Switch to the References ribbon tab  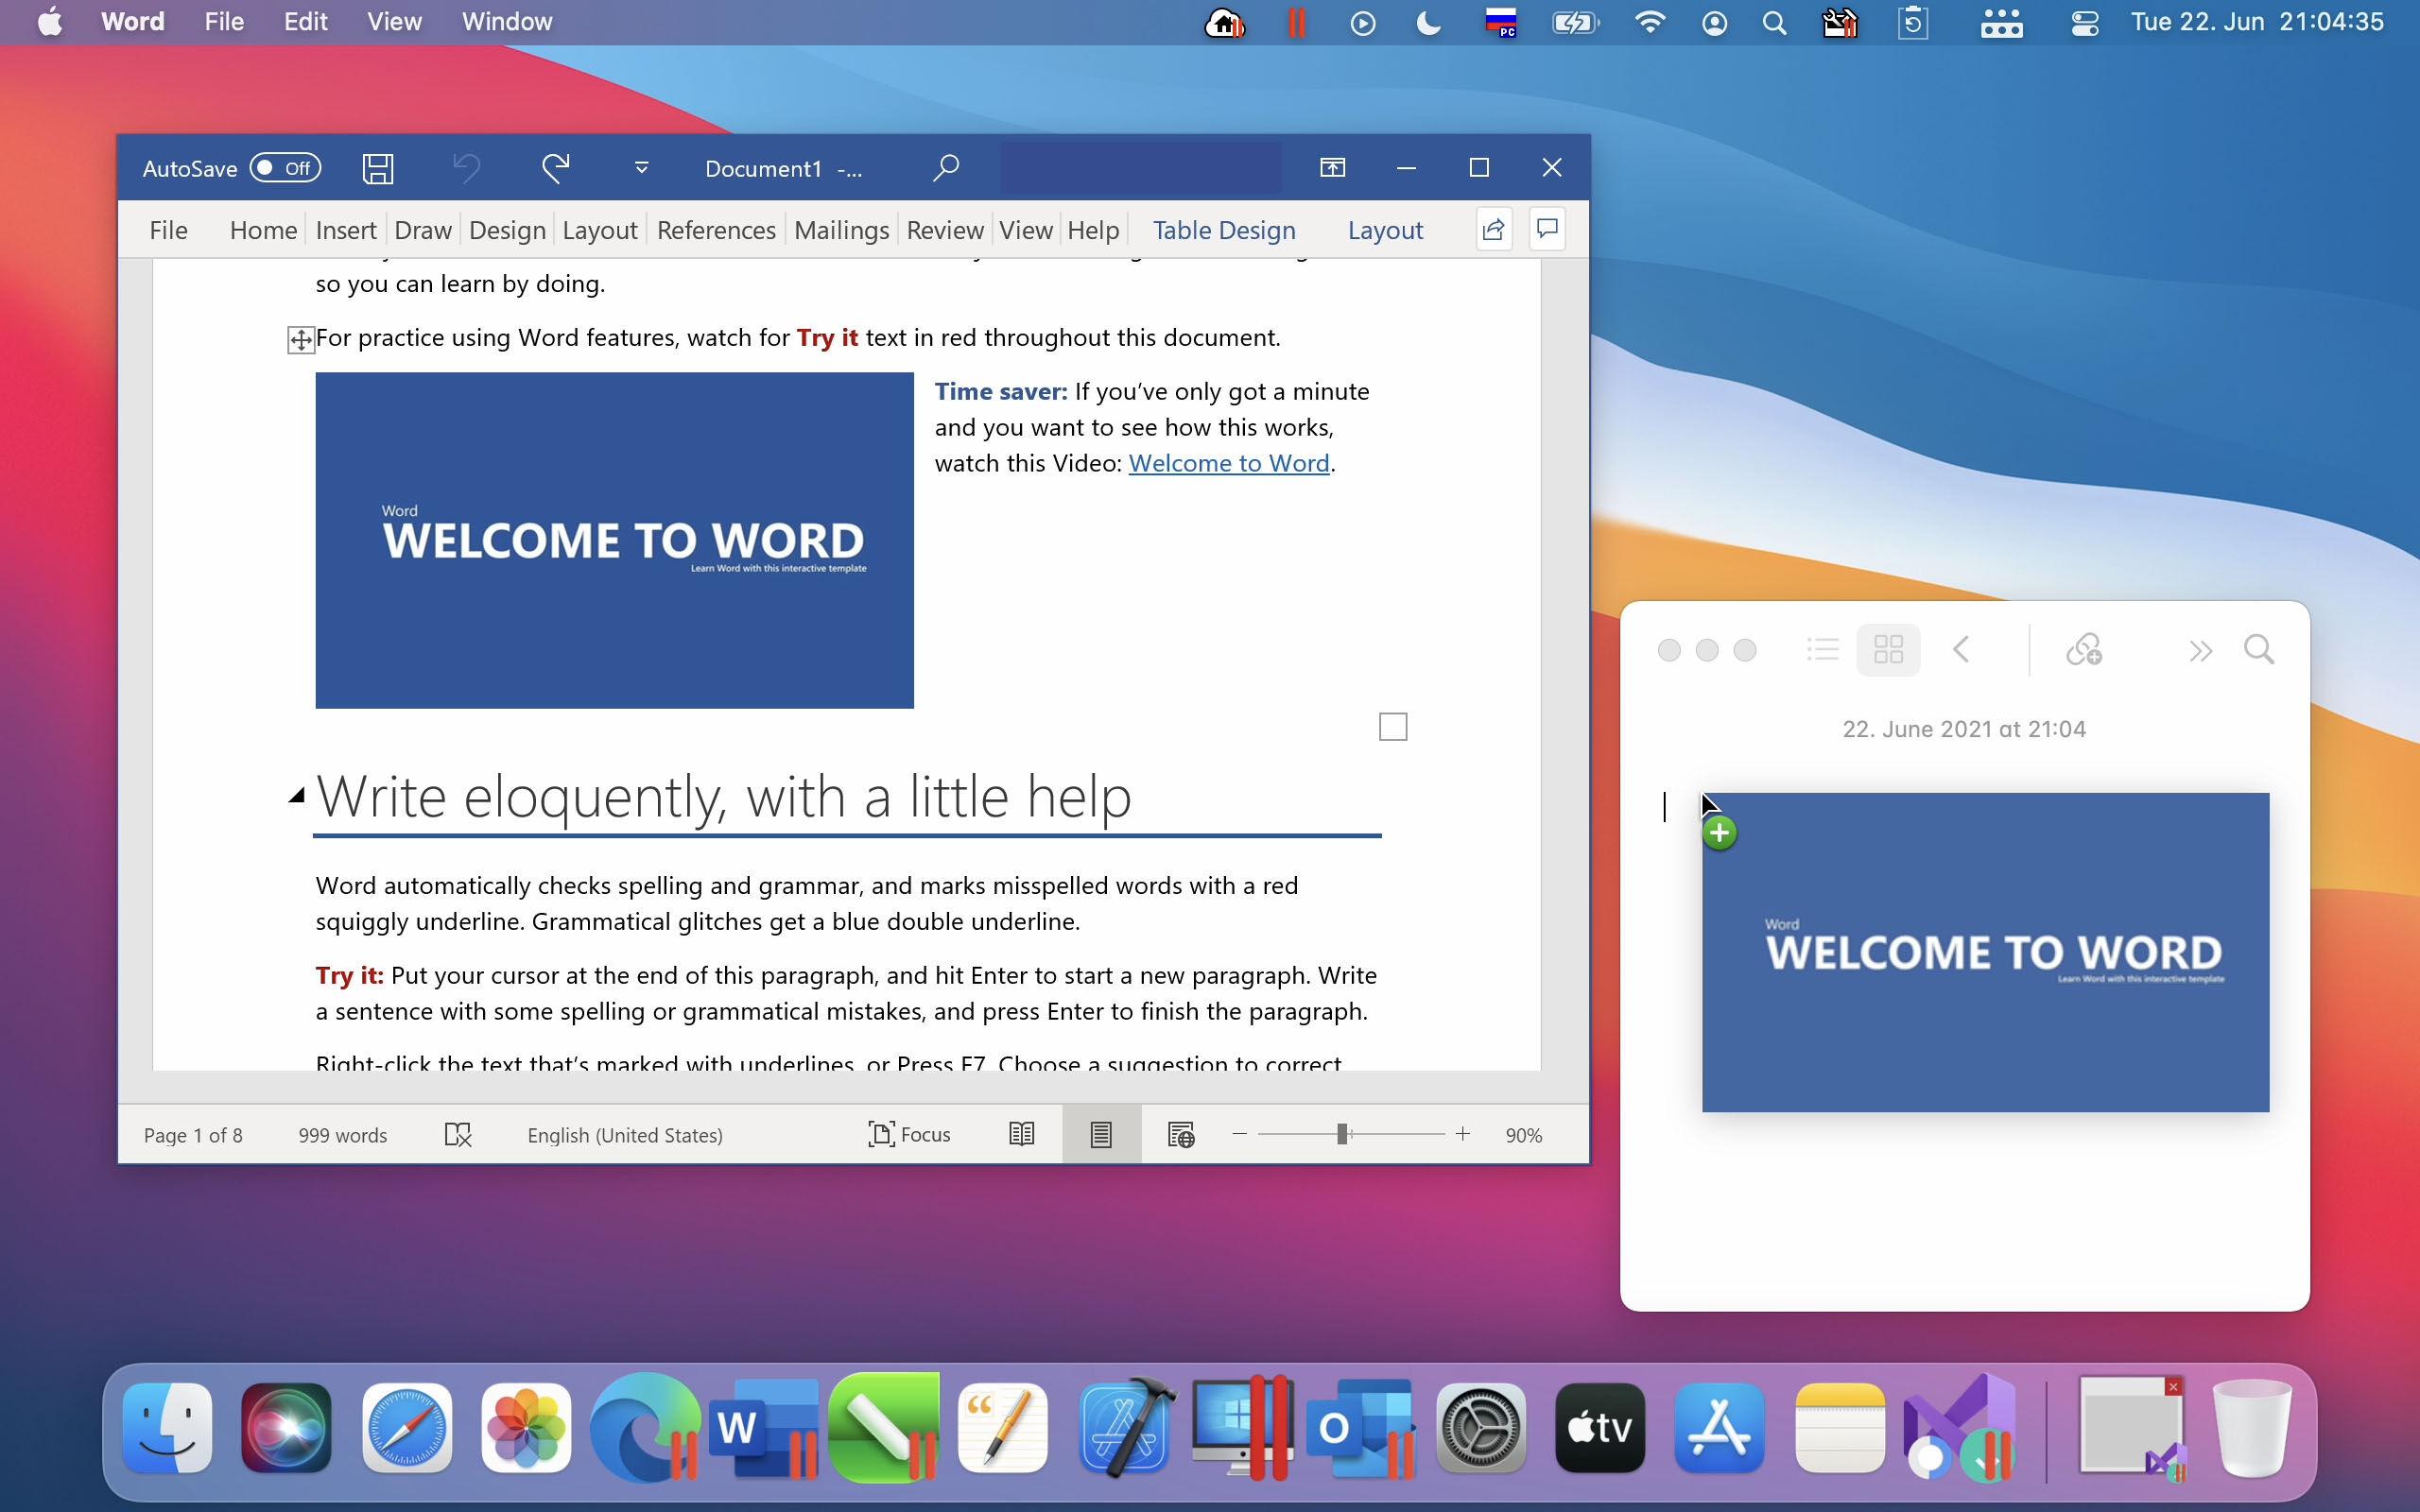716,229
